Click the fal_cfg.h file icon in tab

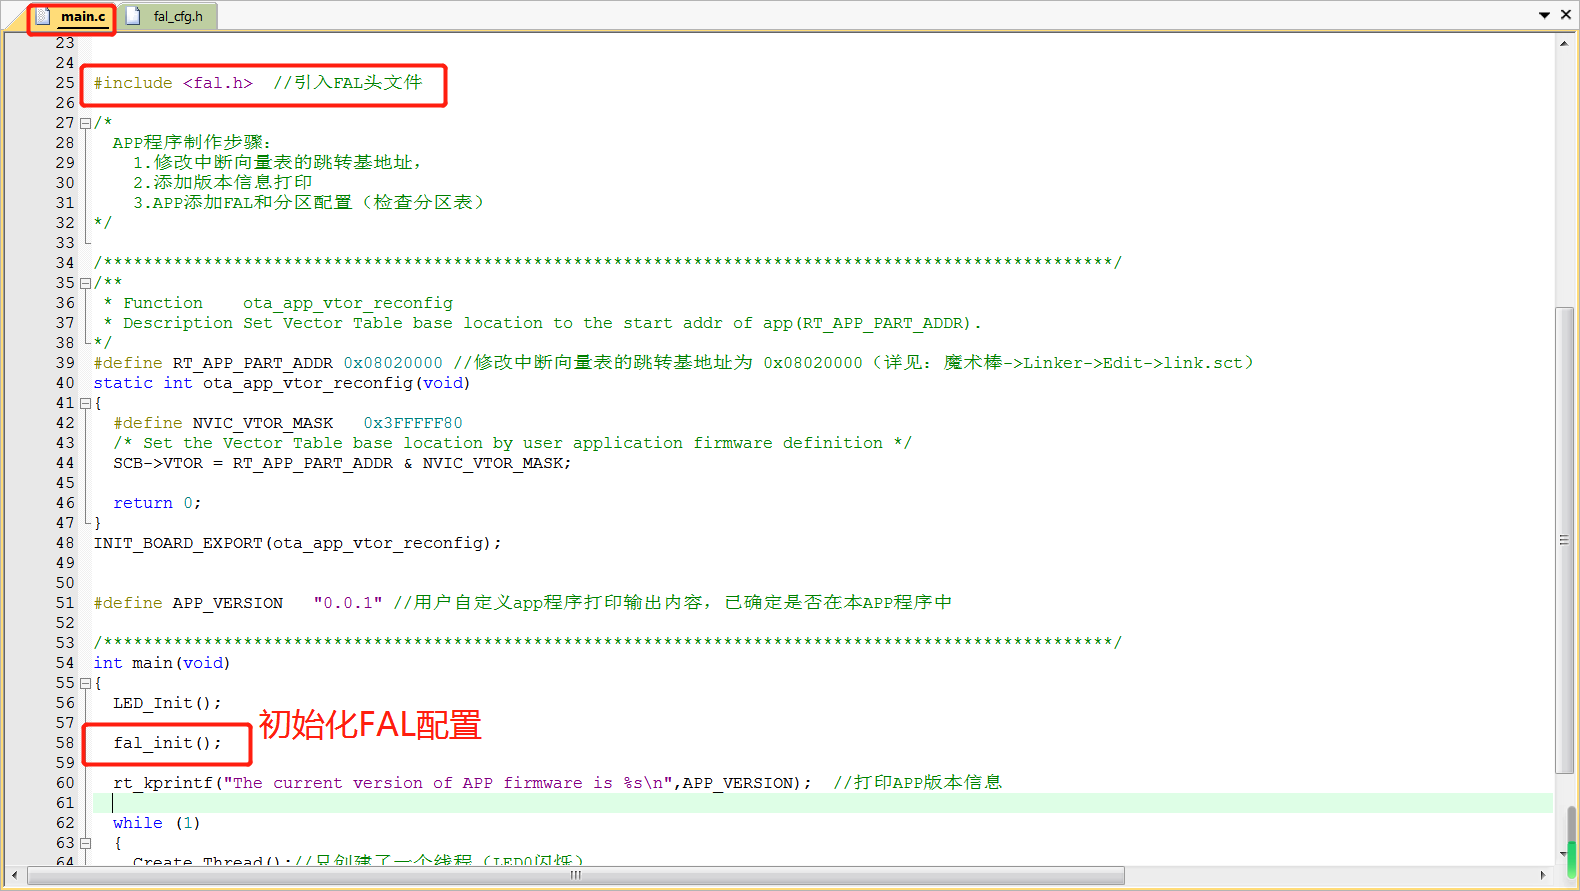(x=133, y=16)
